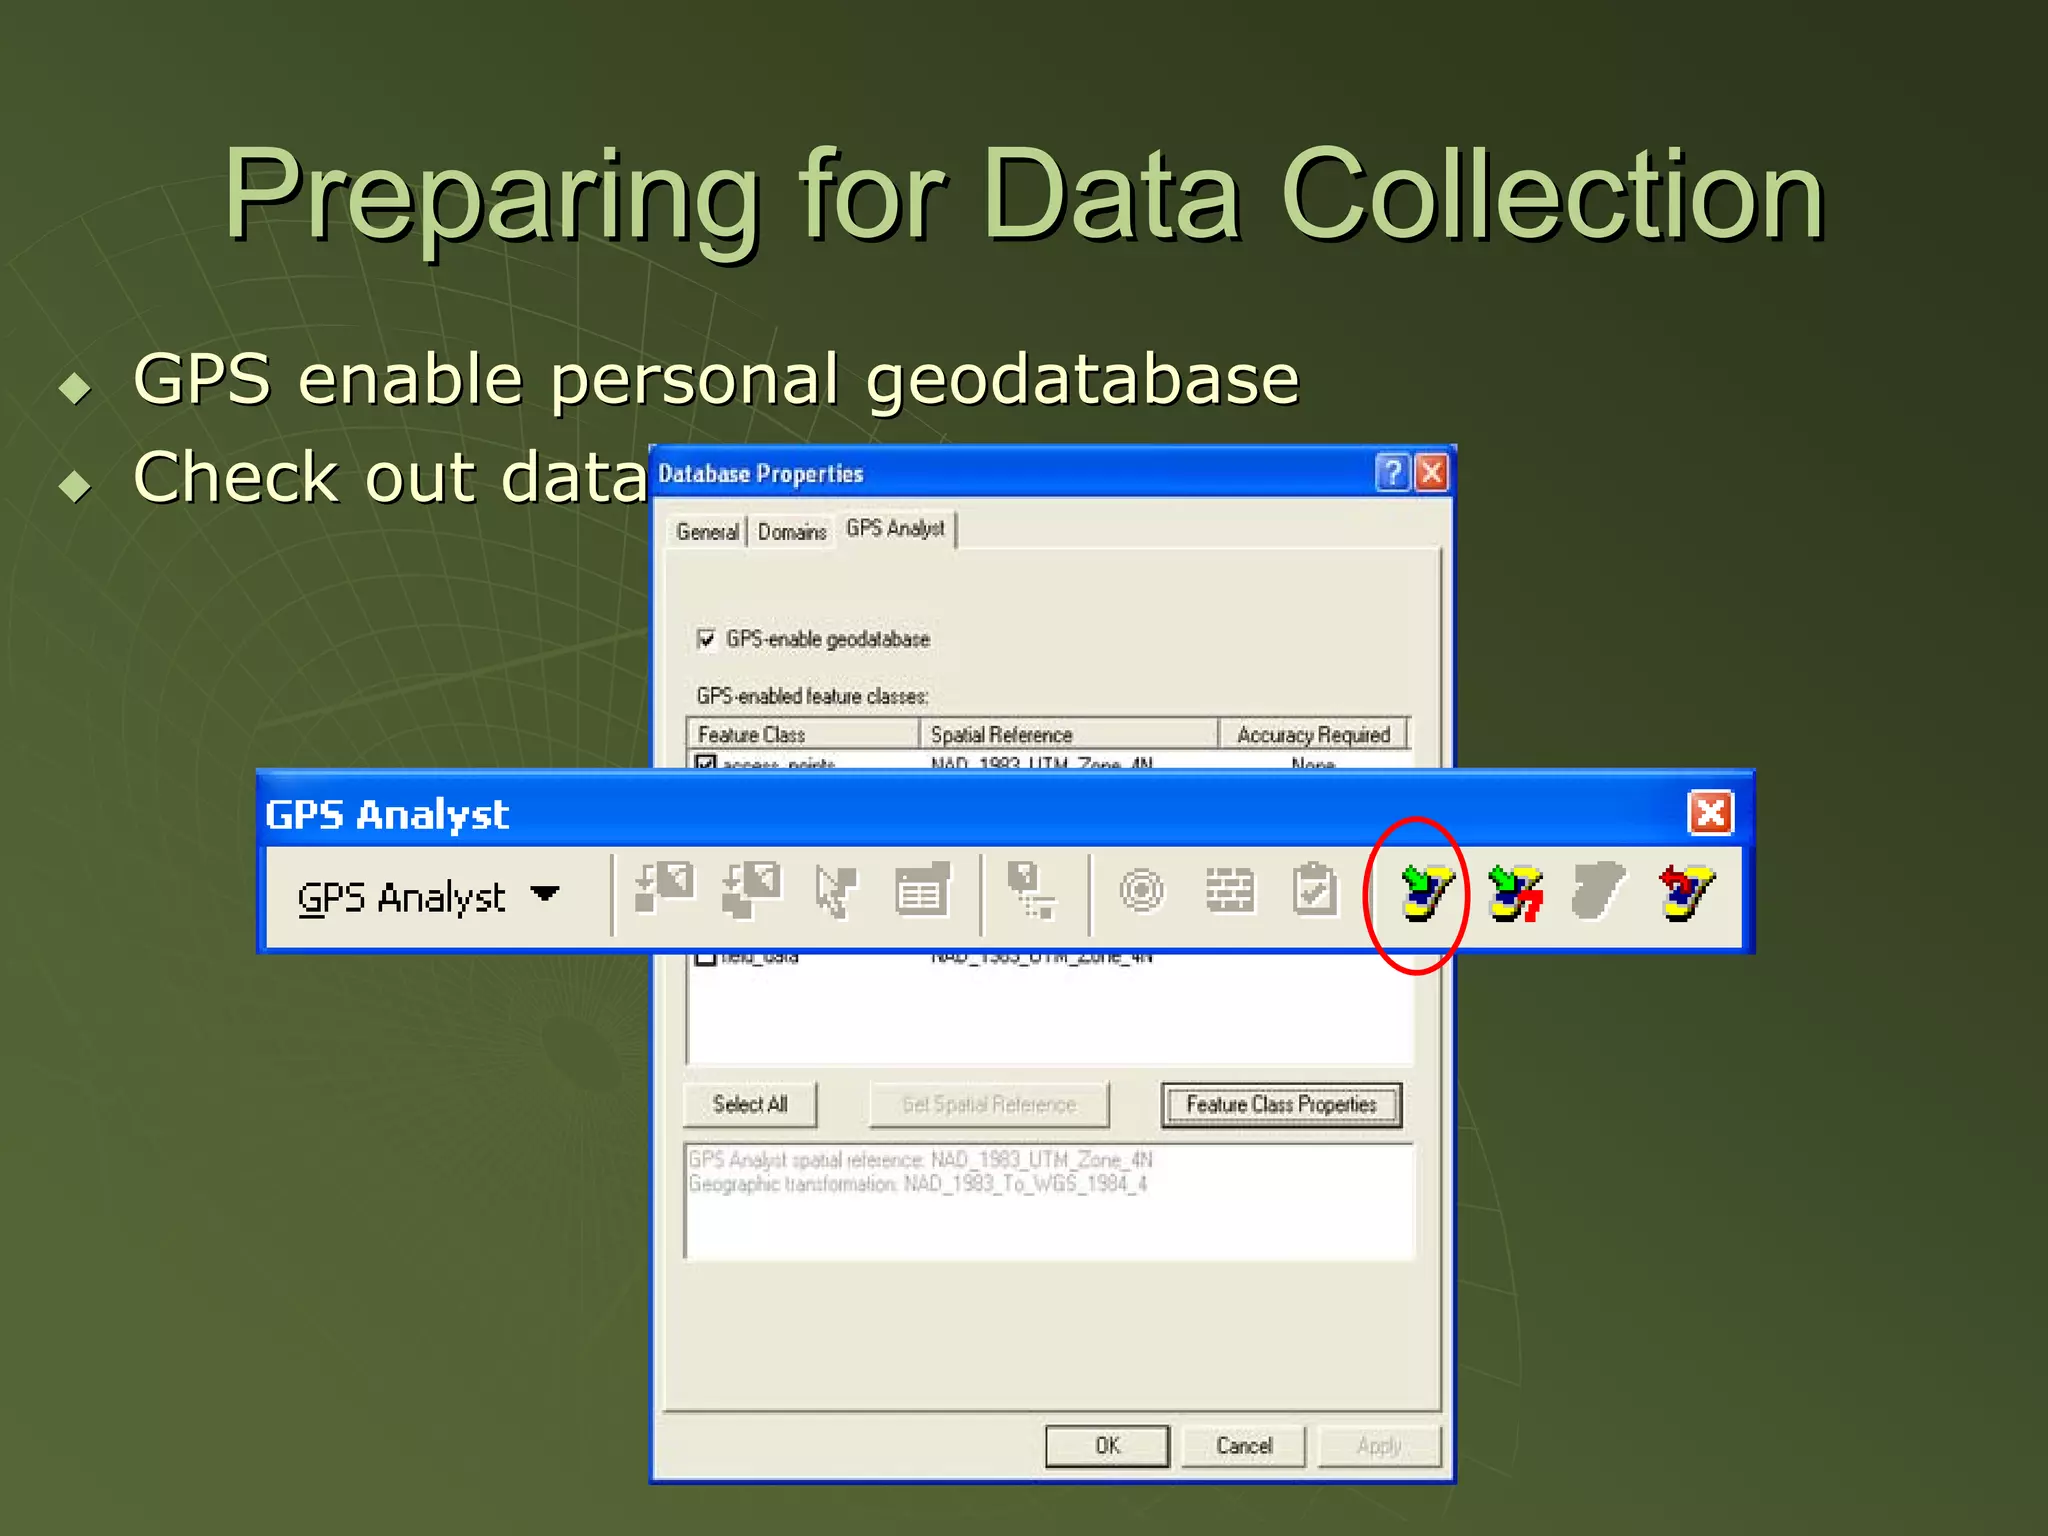Click the Set Spatial Reference button
Viewport: 2048px width, 1536px height.
click(x=988, y=1104)
